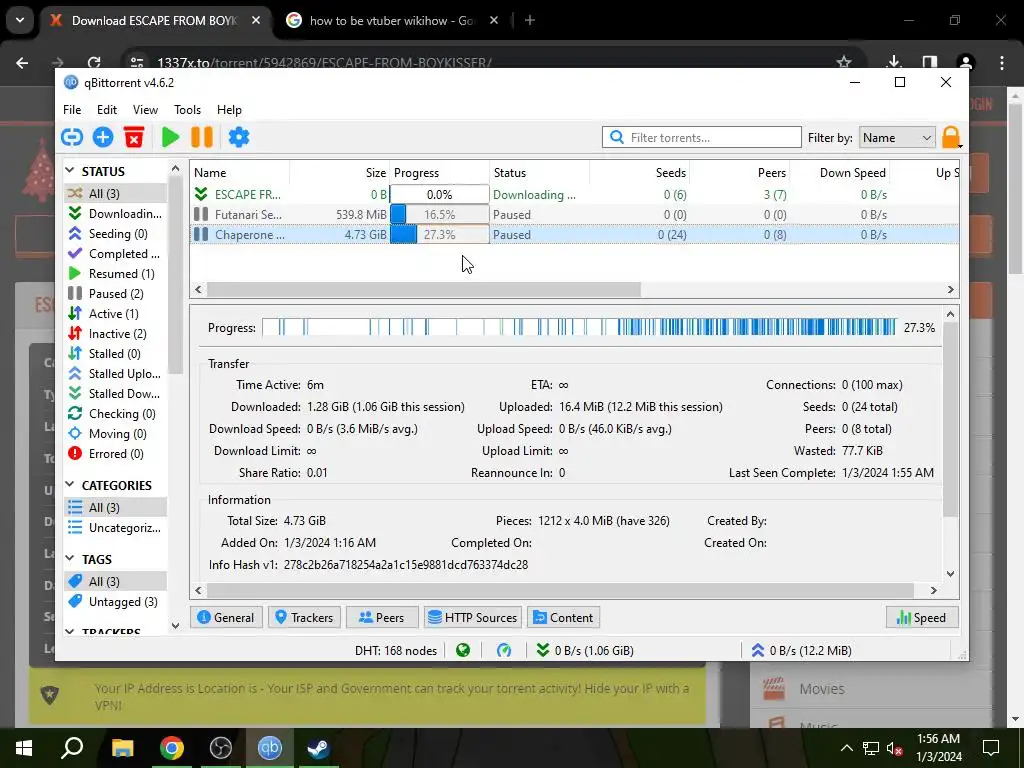Image resolution: width=1024 pixels, height=768 pixels.
Task: Select the Stalled (0) status filter
Action: pos(116,353)
